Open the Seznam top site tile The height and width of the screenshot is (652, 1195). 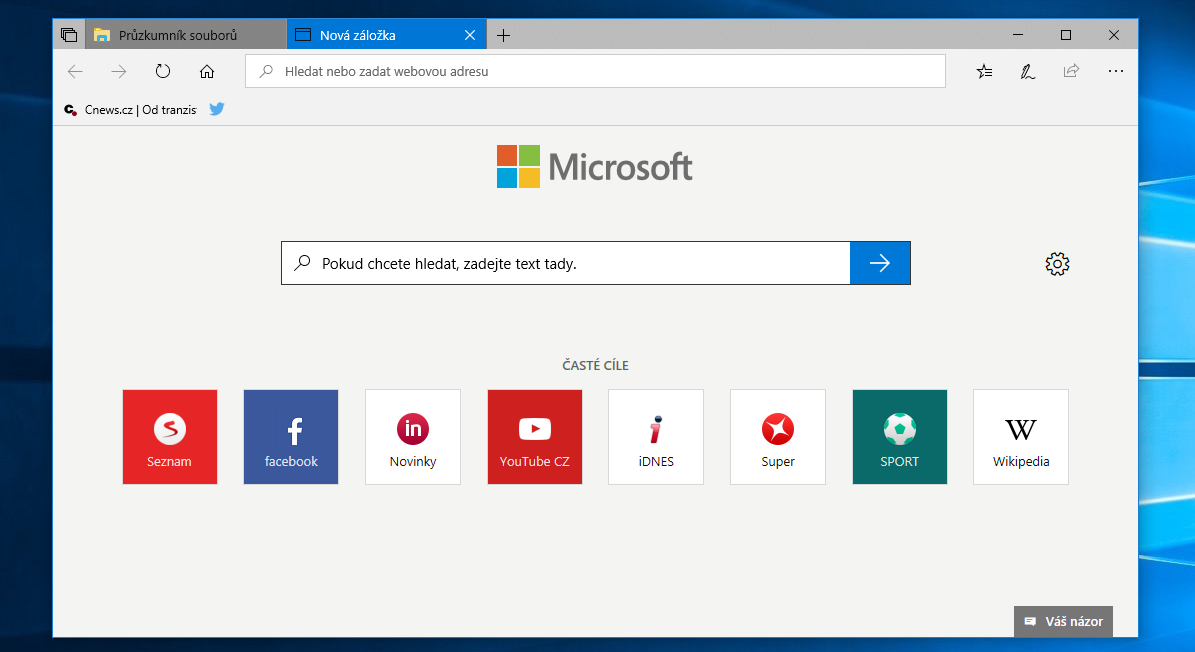tap(170, 437)
